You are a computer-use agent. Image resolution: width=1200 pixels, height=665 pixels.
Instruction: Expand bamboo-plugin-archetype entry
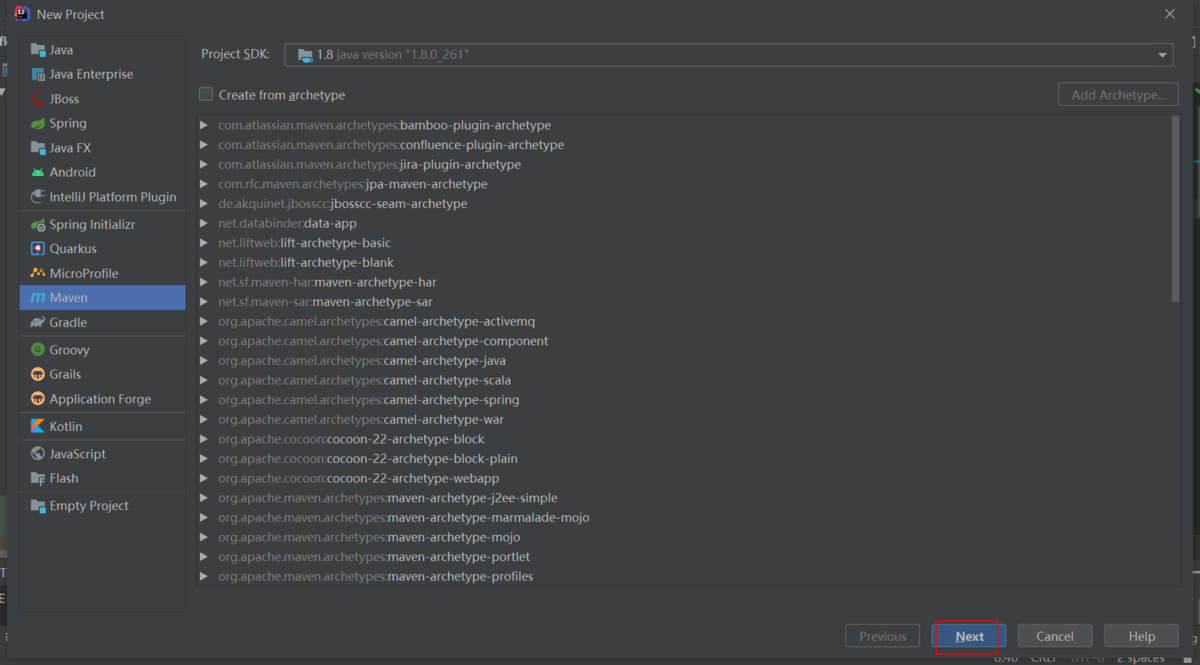(204, 125)
